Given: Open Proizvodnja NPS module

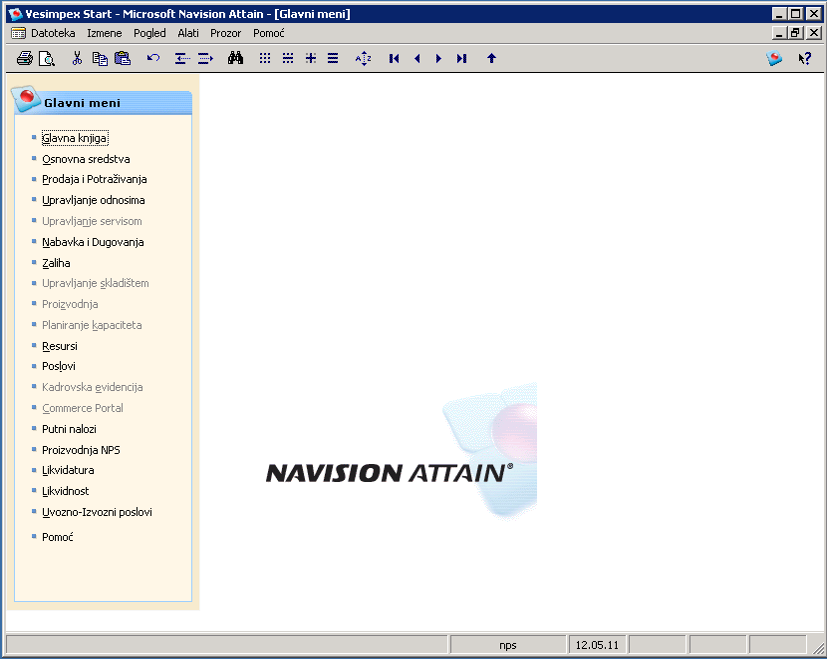Looking at the screenshot, I should (81, 450).
